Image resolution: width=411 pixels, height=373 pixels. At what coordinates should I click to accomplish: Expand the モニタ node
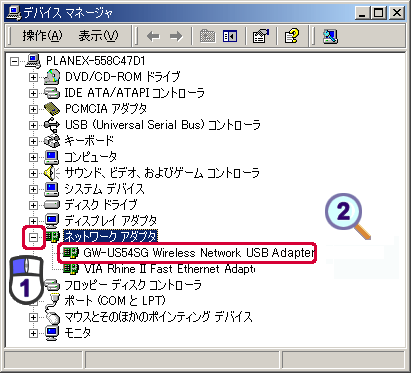coord(33,333)
